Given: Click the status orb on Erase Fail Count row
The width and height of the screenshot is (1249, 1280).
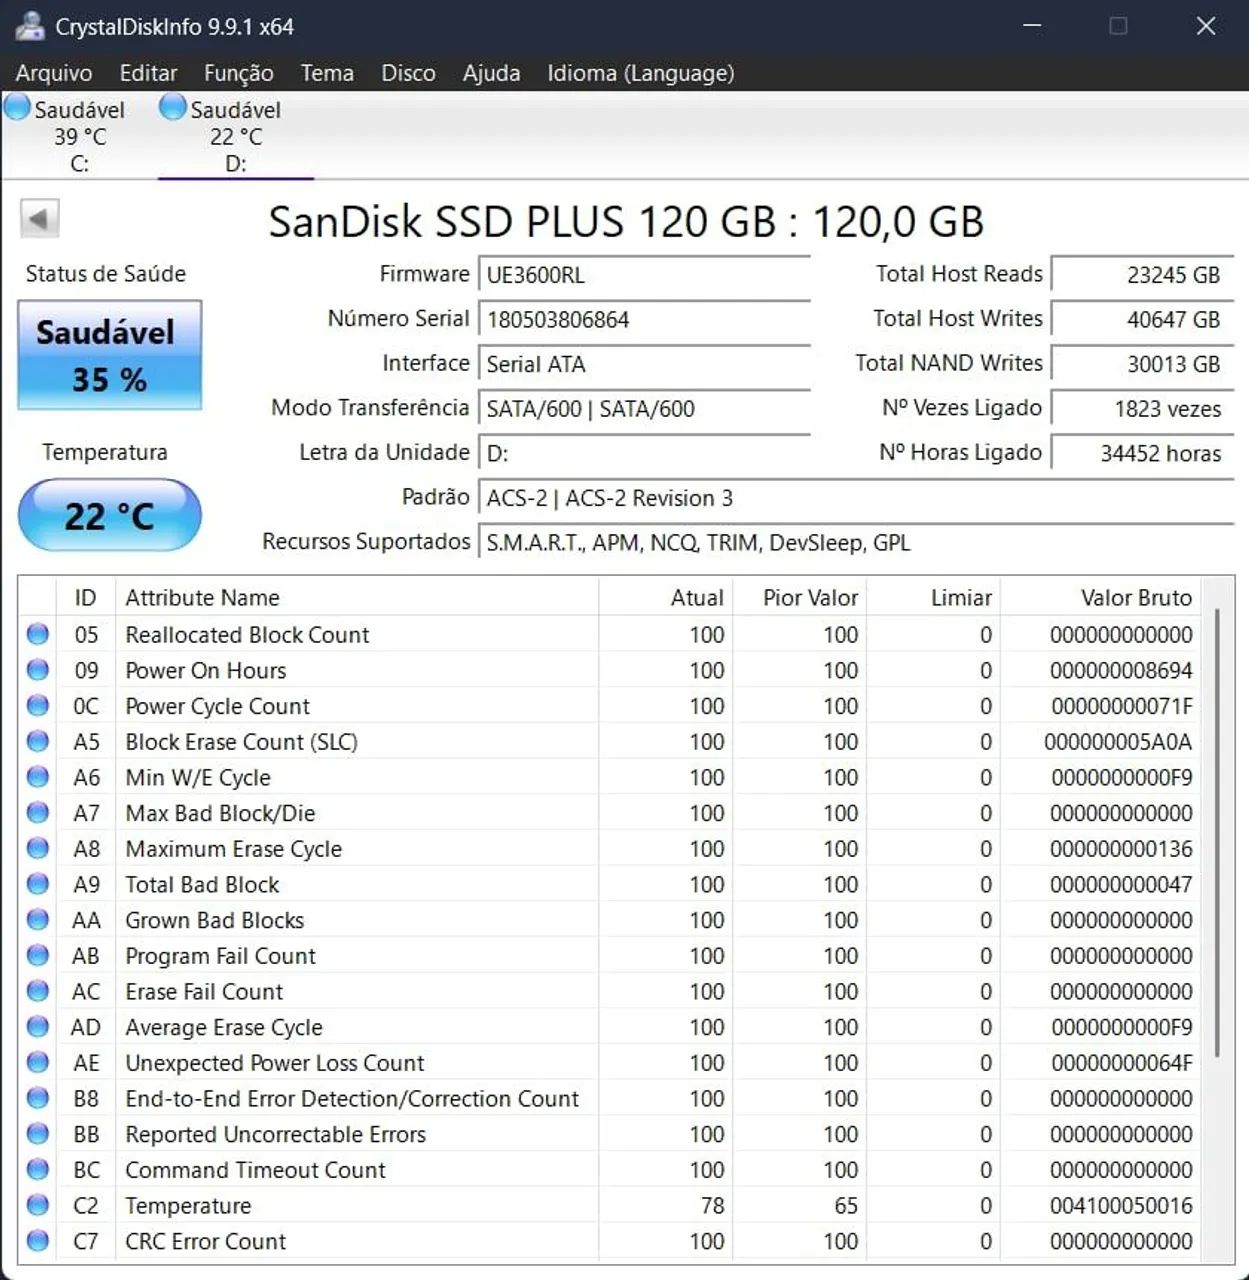Looking at the screenshot, I should [38, 991].
